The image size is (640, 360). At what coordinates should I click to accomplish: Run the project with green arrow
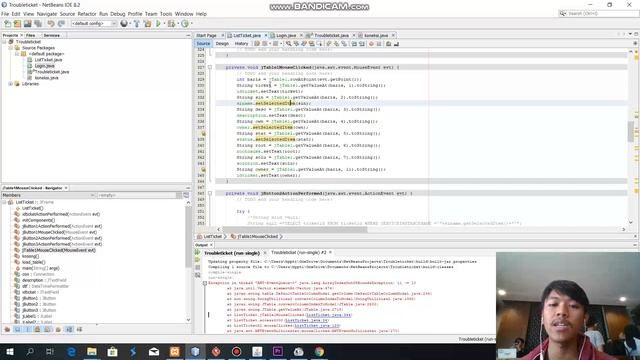coord(158,24)
